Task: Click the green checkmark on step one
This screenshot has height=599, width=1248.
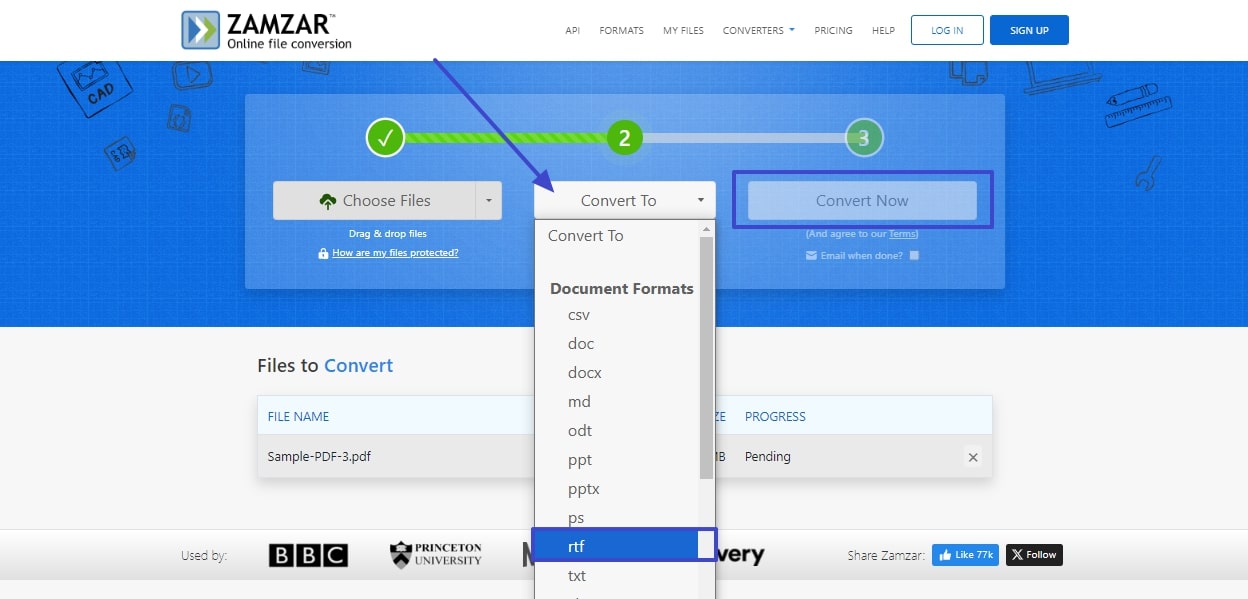Action: click(386, 137)
